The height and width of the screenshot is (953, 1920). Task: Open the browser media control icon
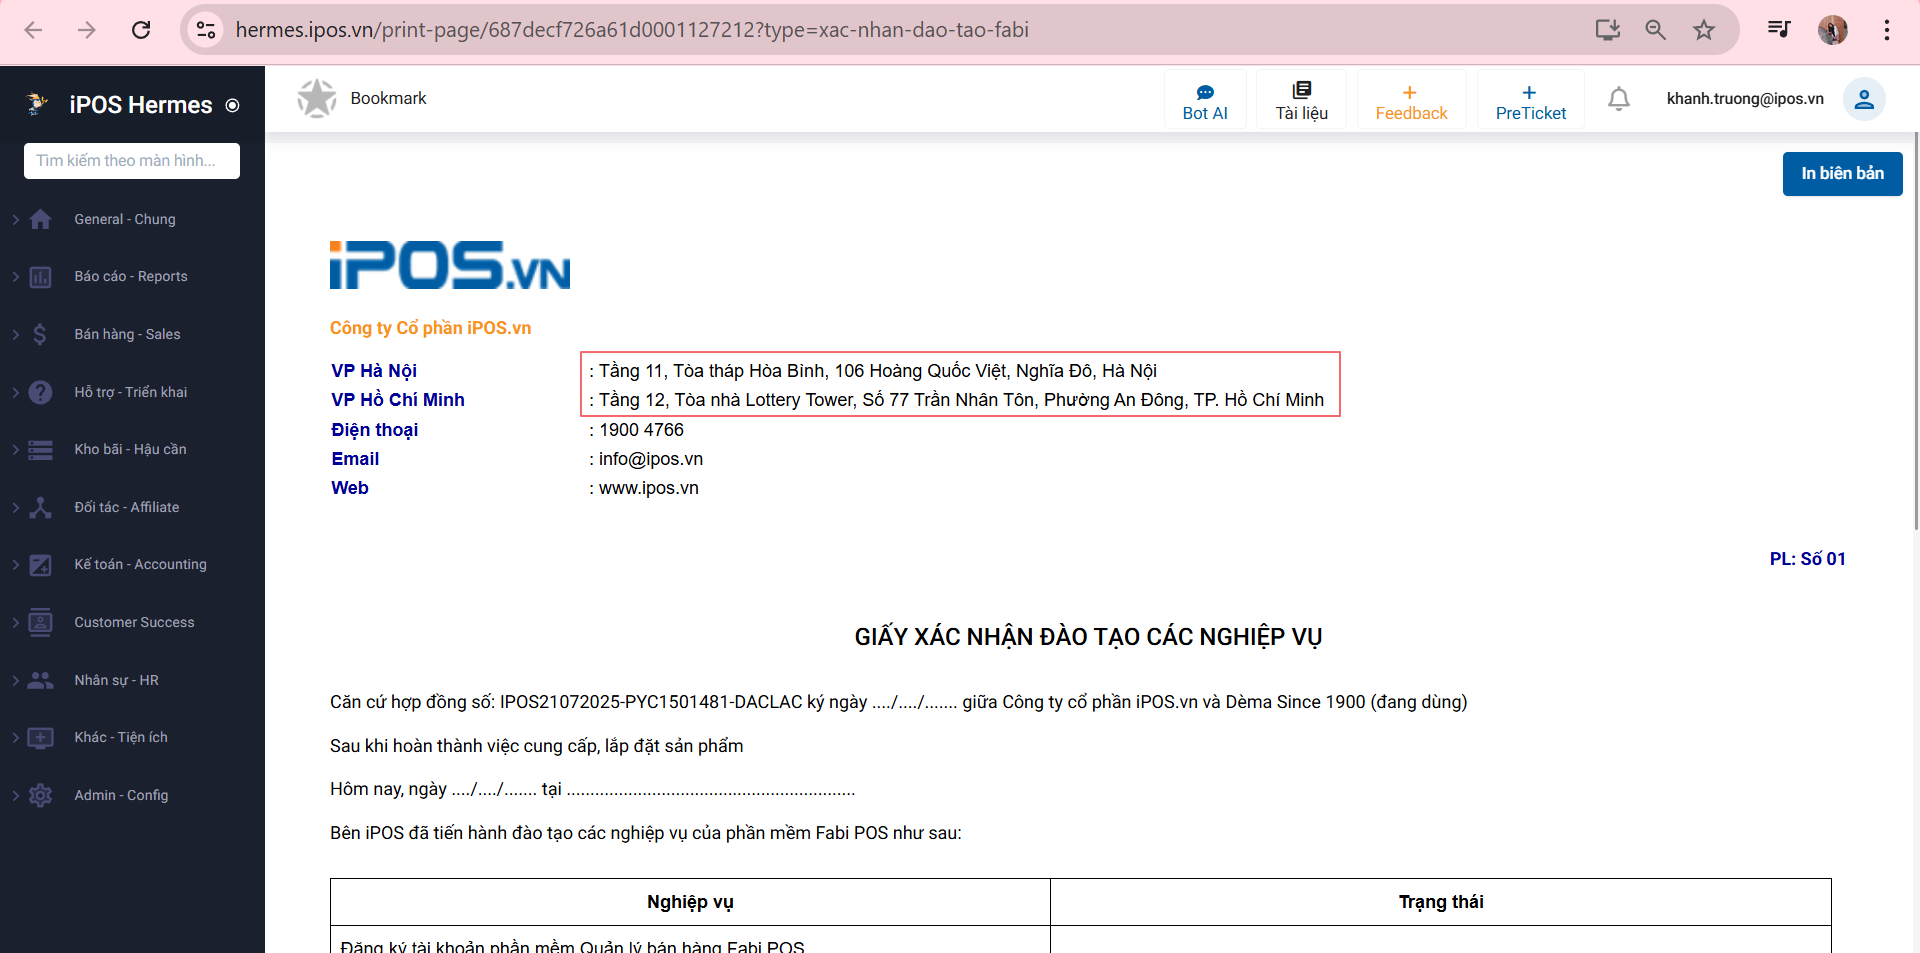[x=1779, y=29]
